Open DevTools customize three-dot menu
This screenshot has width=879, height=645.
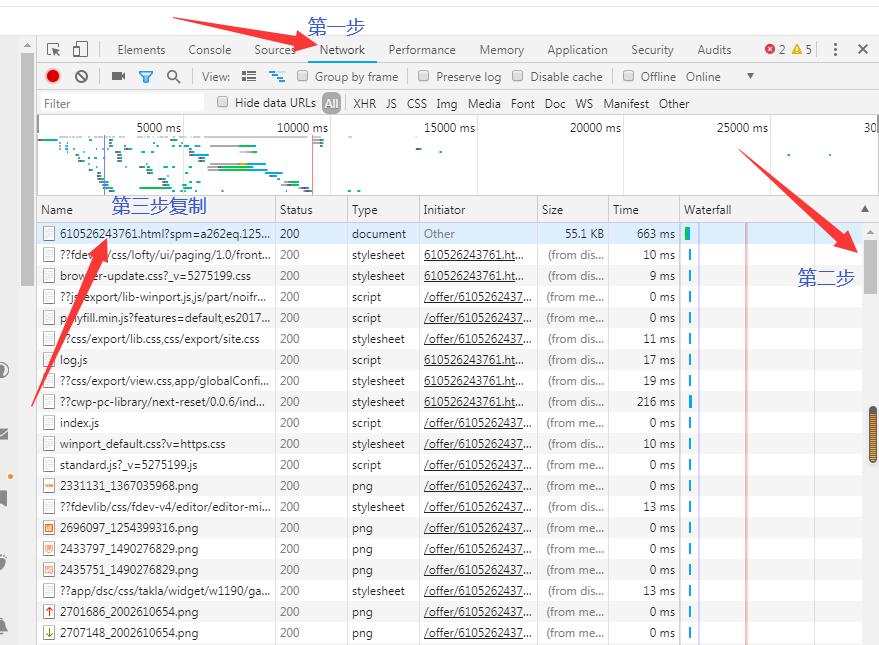pos(835,49)
